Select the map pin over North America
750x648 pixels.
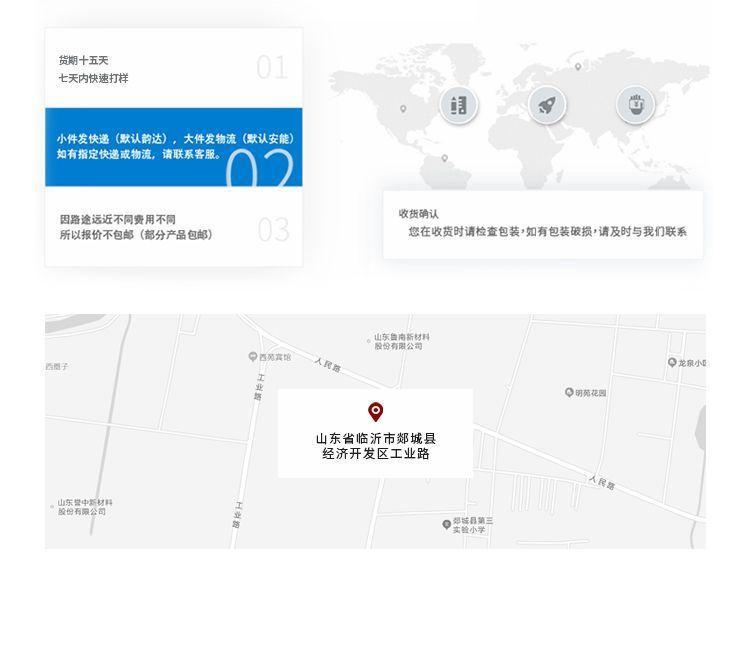coord(403,109)
